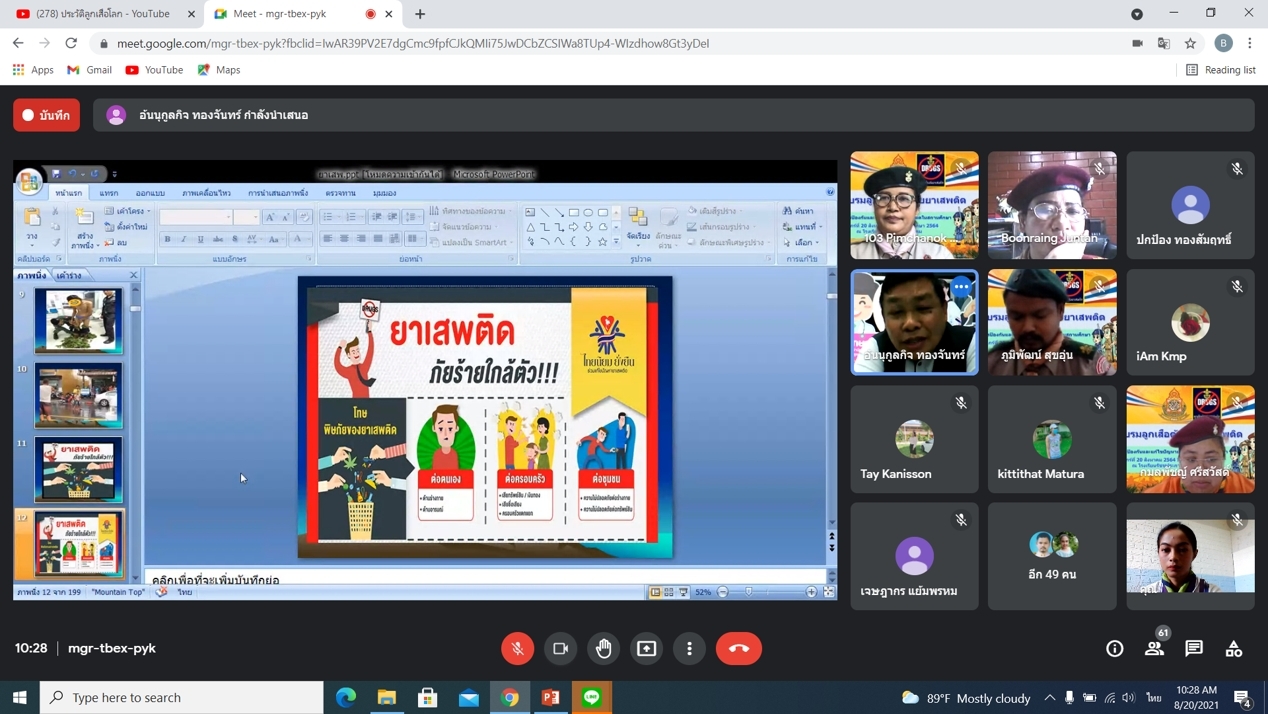Open the Reading list

1220,70
